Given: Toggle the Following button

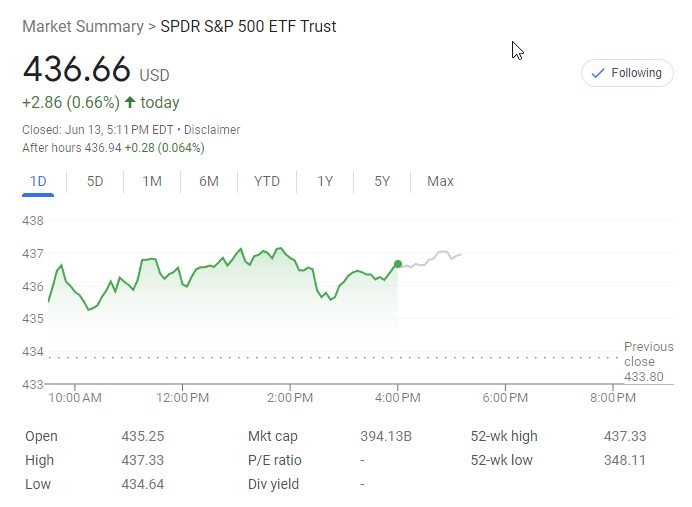Looking at the screenshot, I should tap(627, 73).
